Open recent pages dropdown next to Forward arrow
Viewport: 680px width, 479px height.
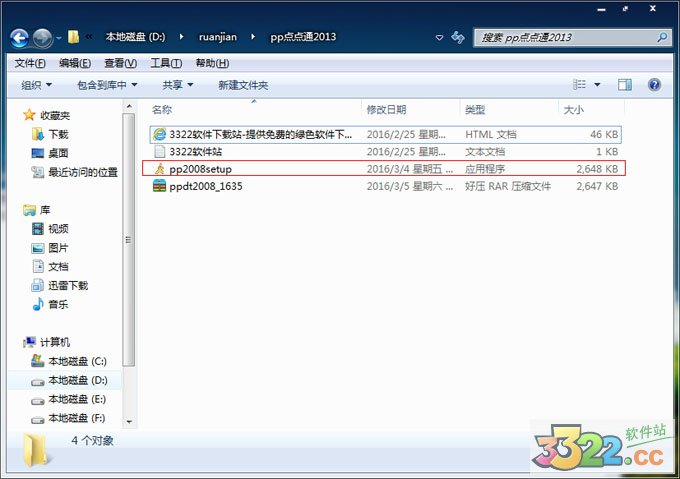coord(59,39)
